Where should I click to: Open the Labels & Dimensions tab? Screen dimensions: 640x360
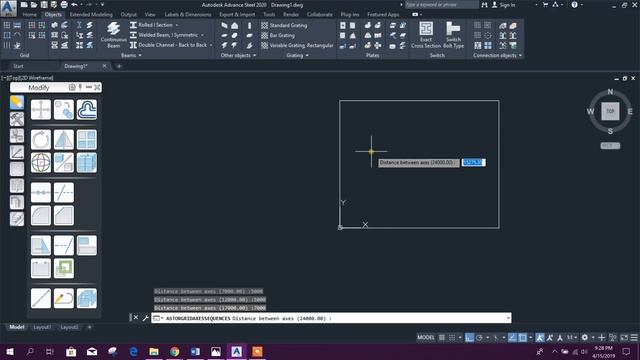[188, 14]
